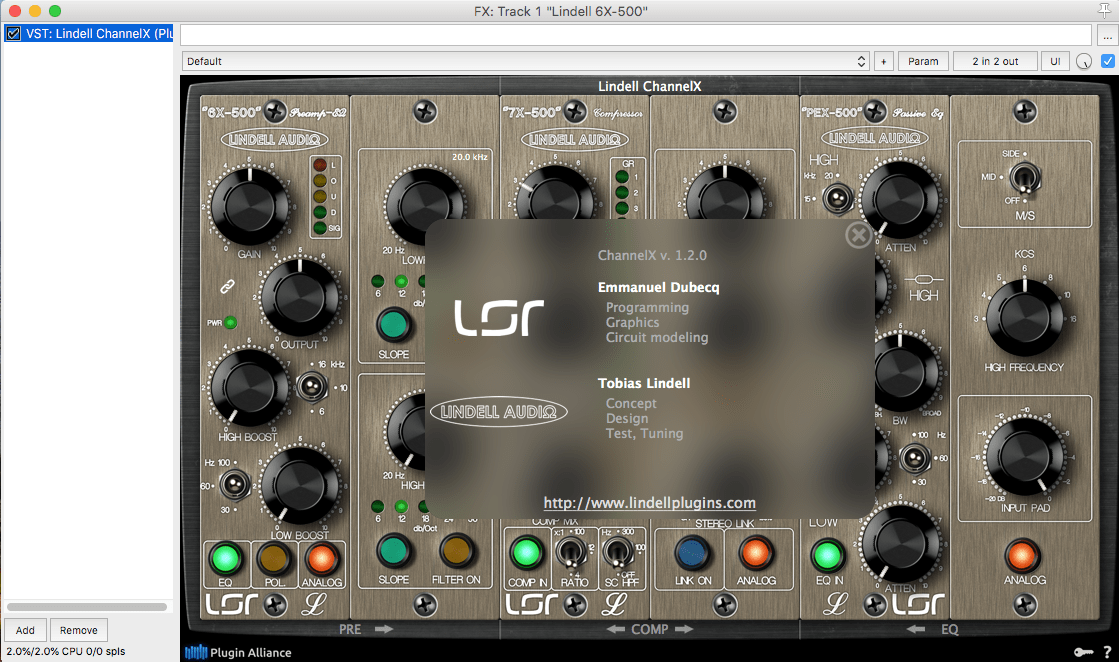This screenshot has width=1119, height=662.
Task: Uncheck the Lindell ChannelX enable checkbox in the FX list
Action: click(13, 34)
